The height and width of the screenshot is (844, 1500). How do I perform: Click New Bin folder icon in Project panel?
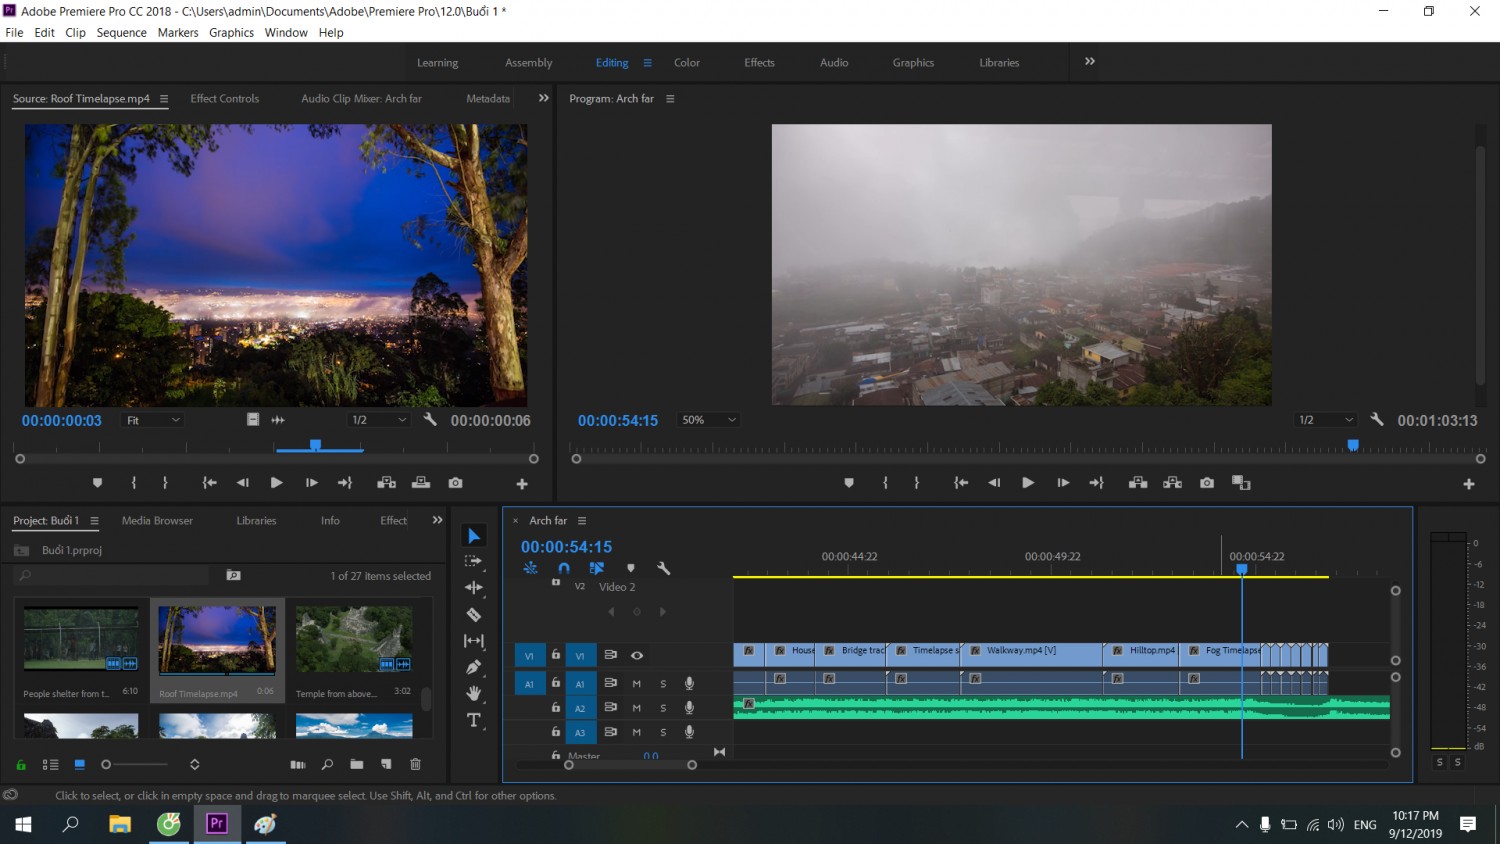(x=357, y=764)
